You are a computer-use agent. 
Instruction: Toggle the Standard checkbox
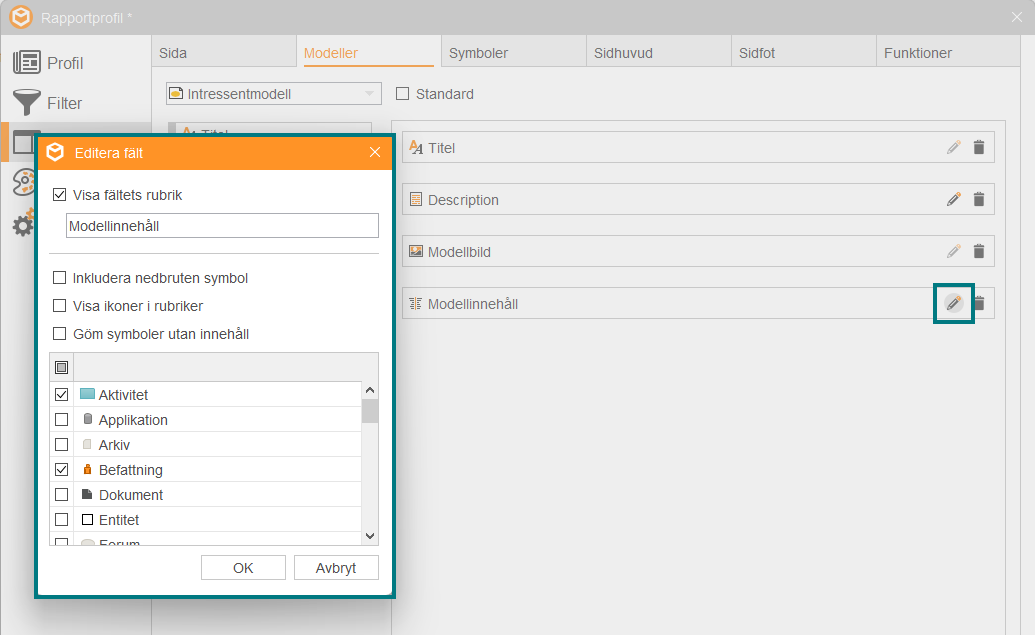[x=402, y=94]
